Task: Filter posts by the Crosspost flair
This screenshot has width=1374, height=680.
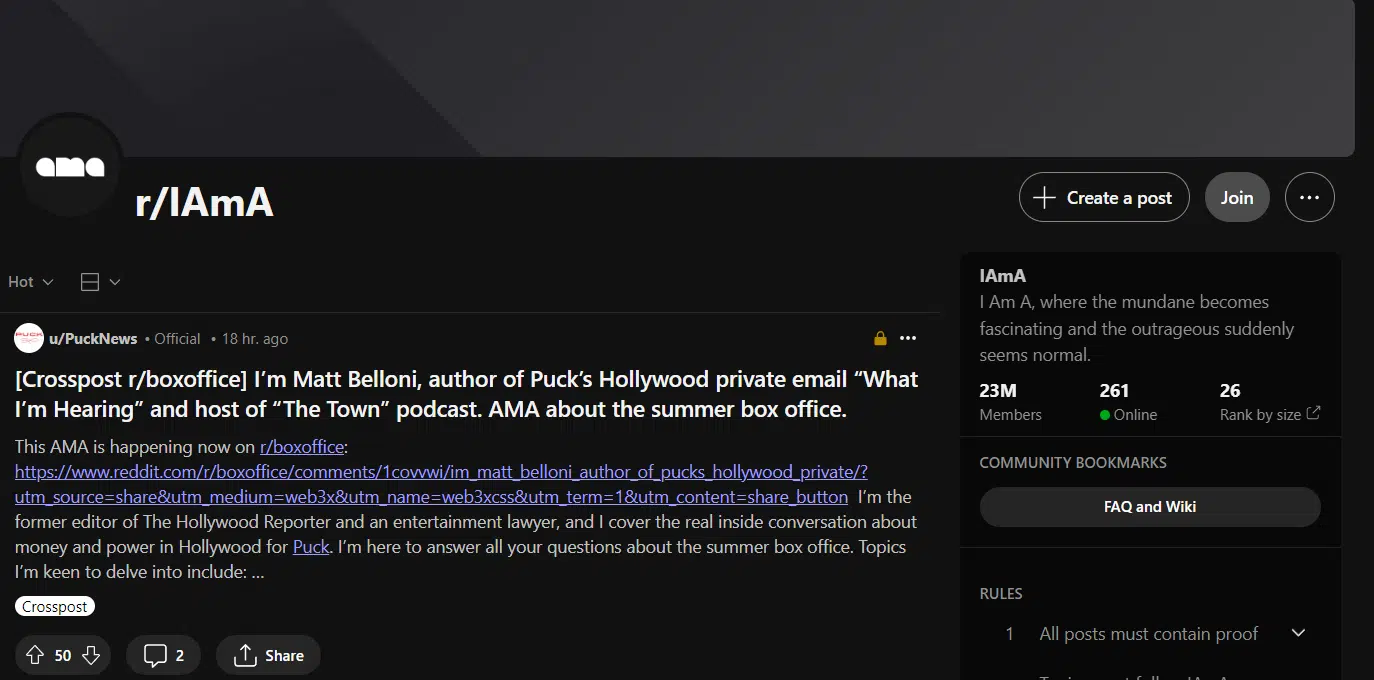Action: [x=54, y=606]
